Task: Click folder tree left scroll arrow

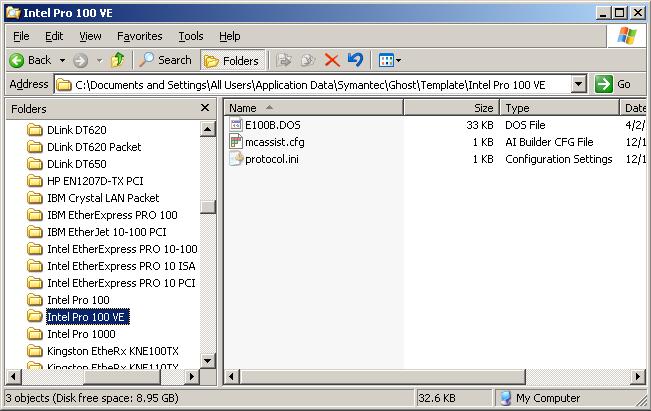Action: pos(14,377)
